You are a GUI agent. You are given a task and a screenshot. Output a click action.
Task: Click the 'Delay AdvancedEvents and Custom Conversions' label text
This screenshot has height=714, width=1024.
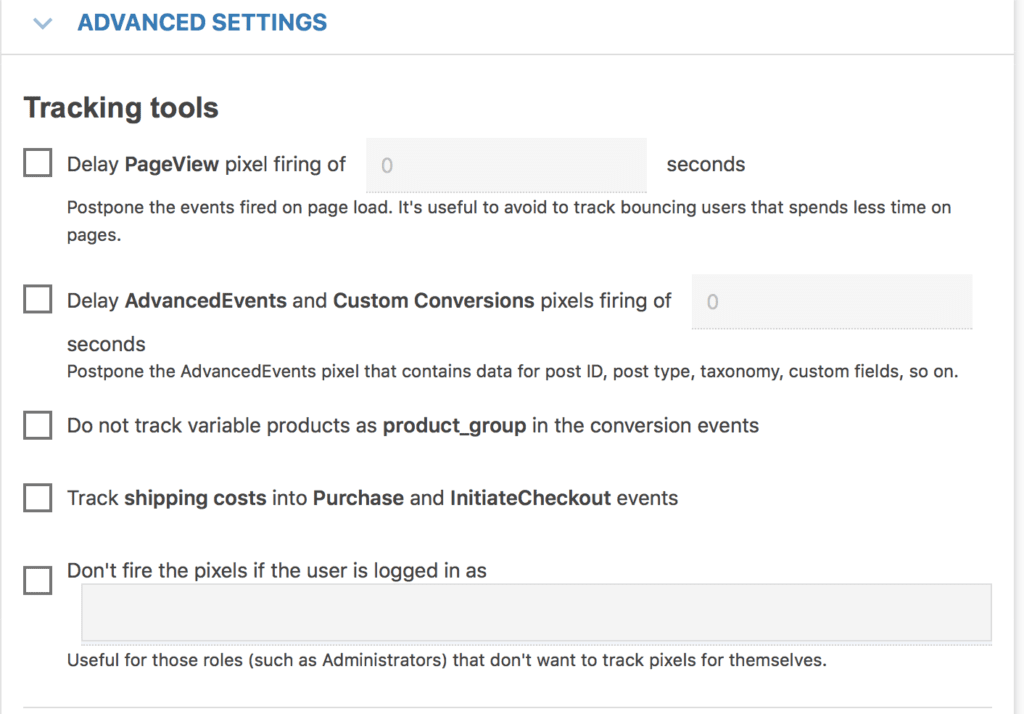(x=369, y=300)
